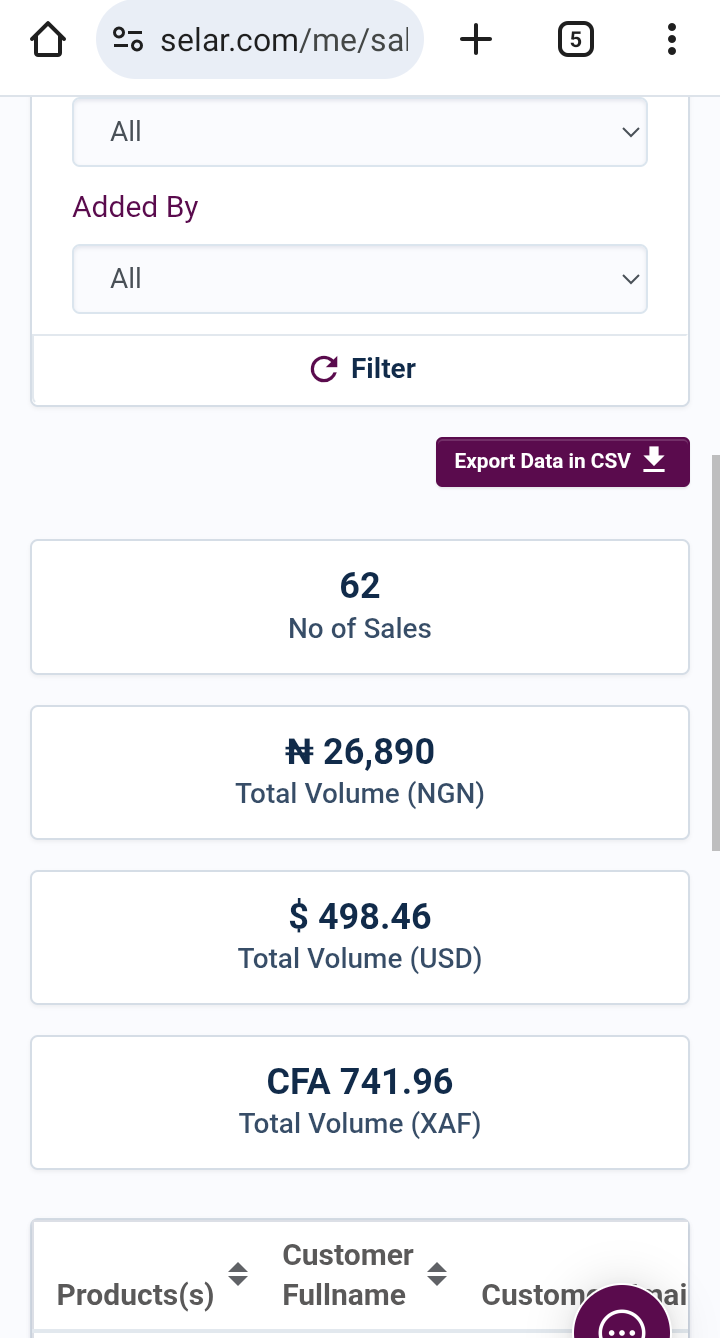720x1338 pixels.
Task: Open the site permissions icon in the address bar
Action: [x=128, y=39]
